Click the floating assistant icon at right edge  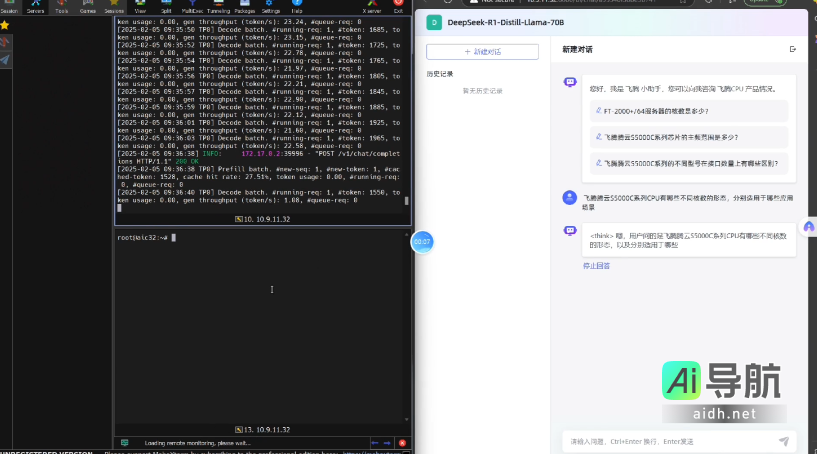(x=809, y=227)
